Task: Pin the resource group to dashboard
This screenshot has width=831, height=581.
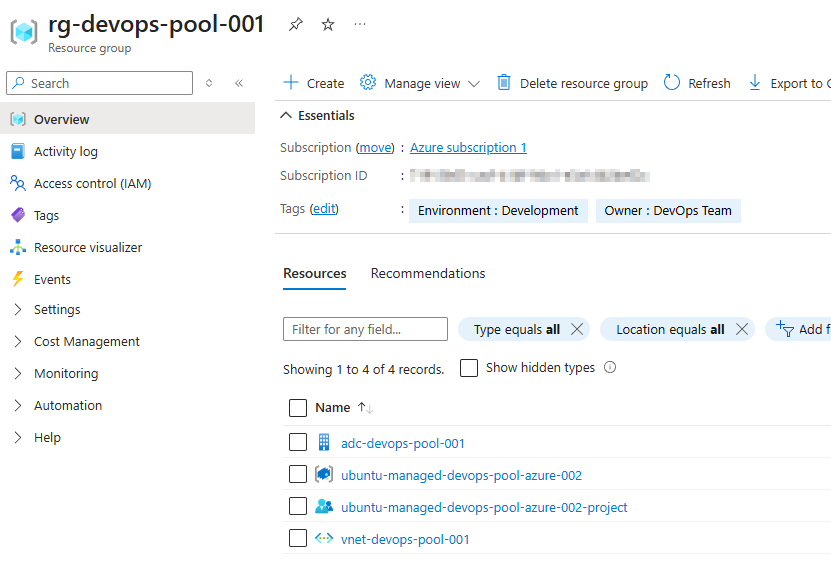Action: [x=295, y=24]
